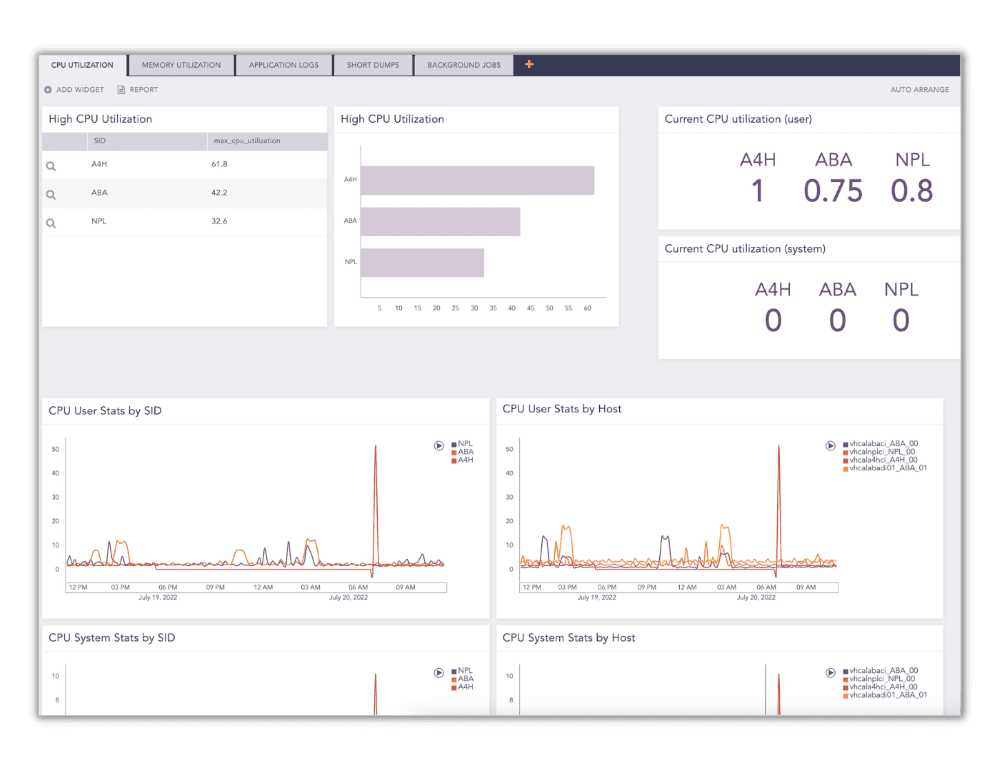Image resolution: width=1000 pixels, height=771 pixels.
Task: Go to the Background Jobs tab
Action: coord(464,65)
